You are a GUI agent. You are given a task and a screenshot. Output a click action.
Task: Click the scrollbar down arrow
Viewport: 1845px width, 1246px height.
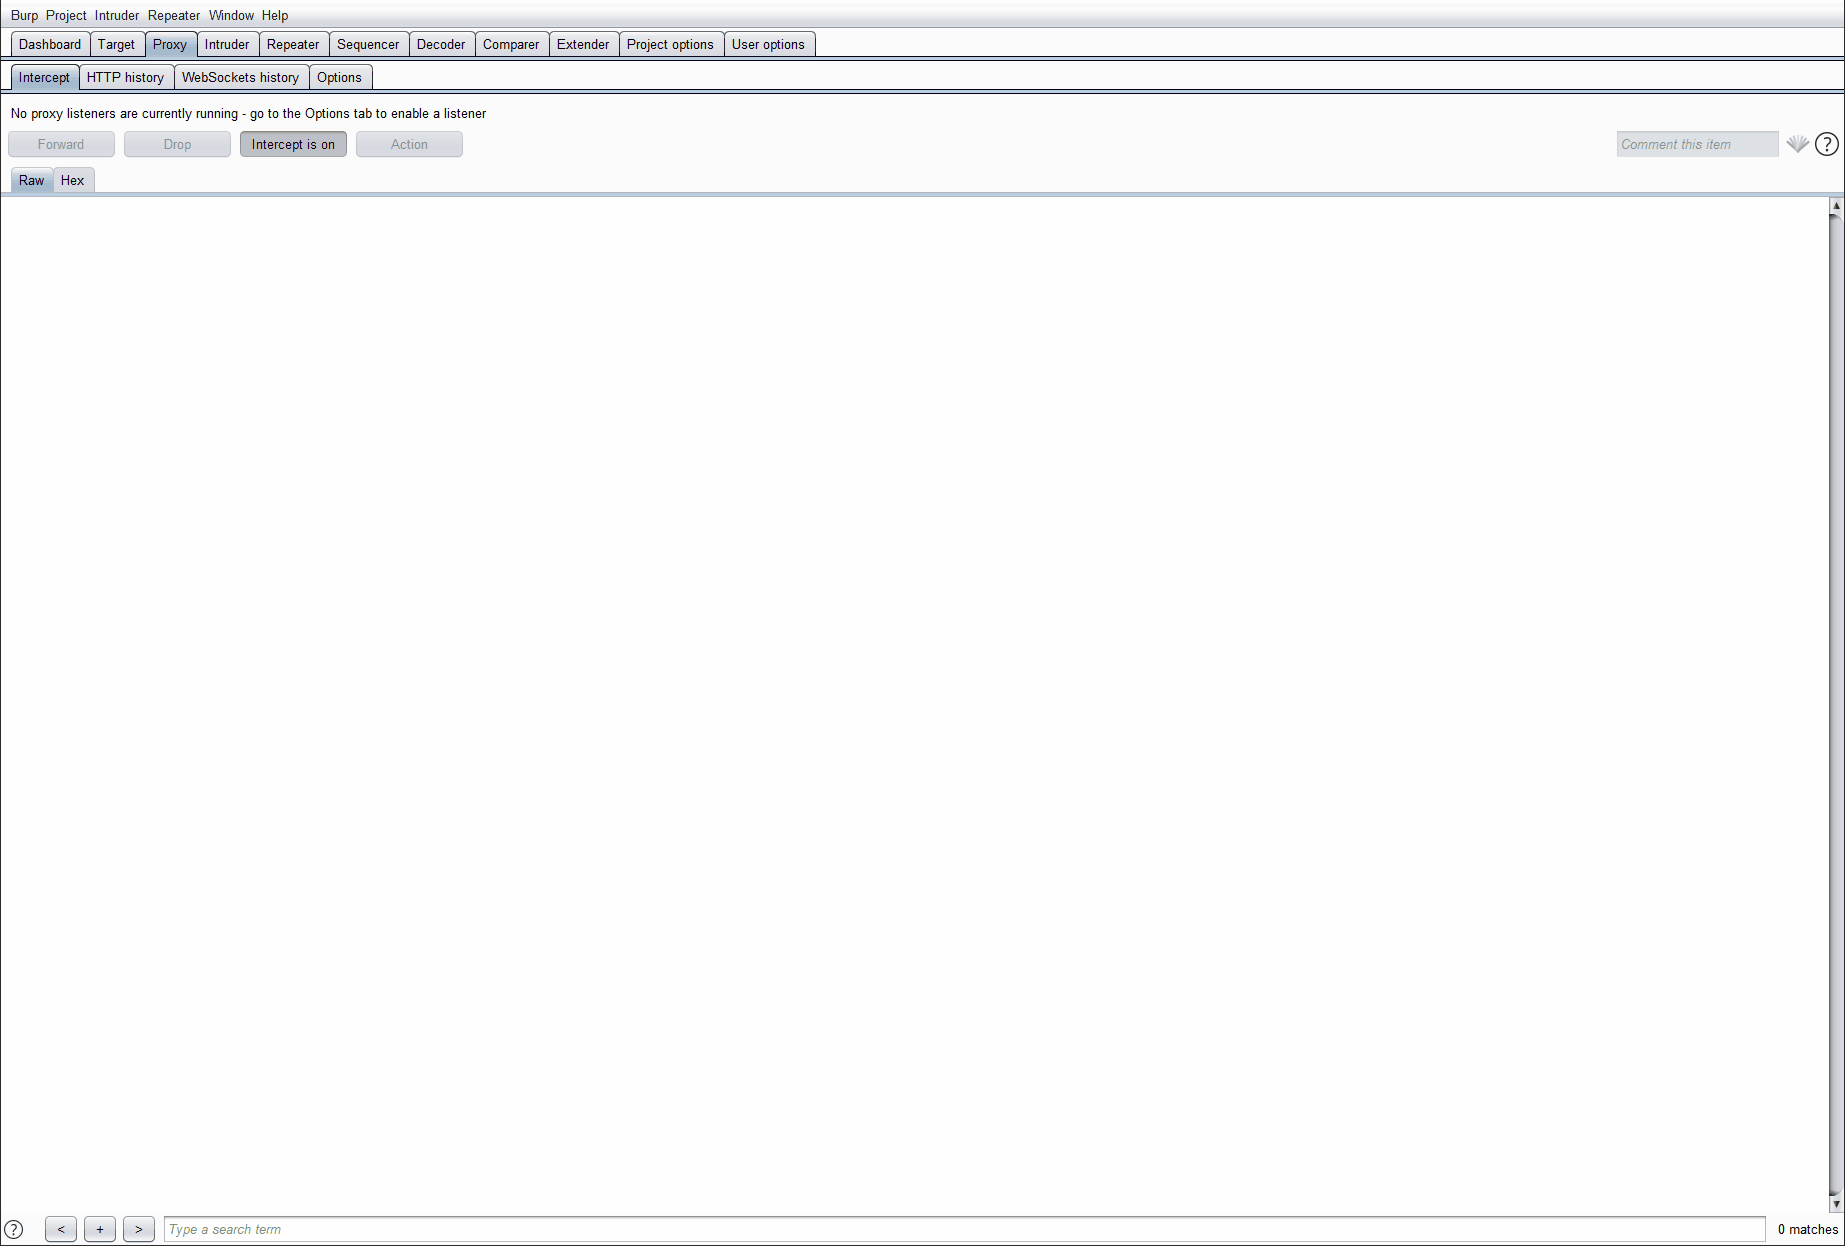[x=1836, y=1204]
